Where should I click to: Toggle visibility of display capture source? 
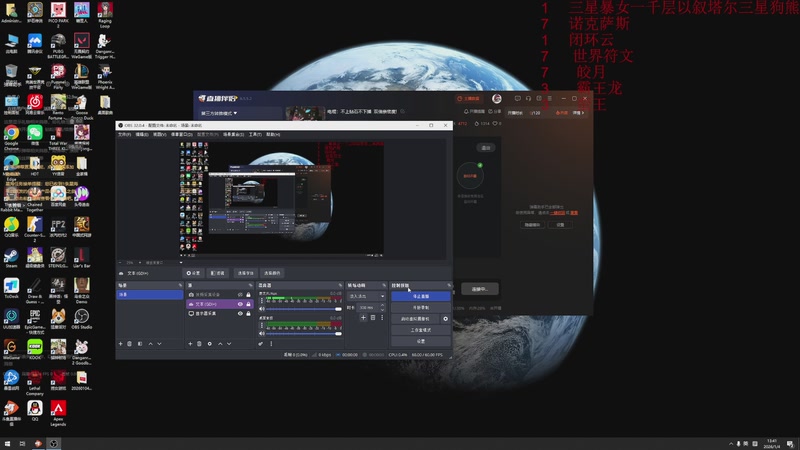point(240,313)
